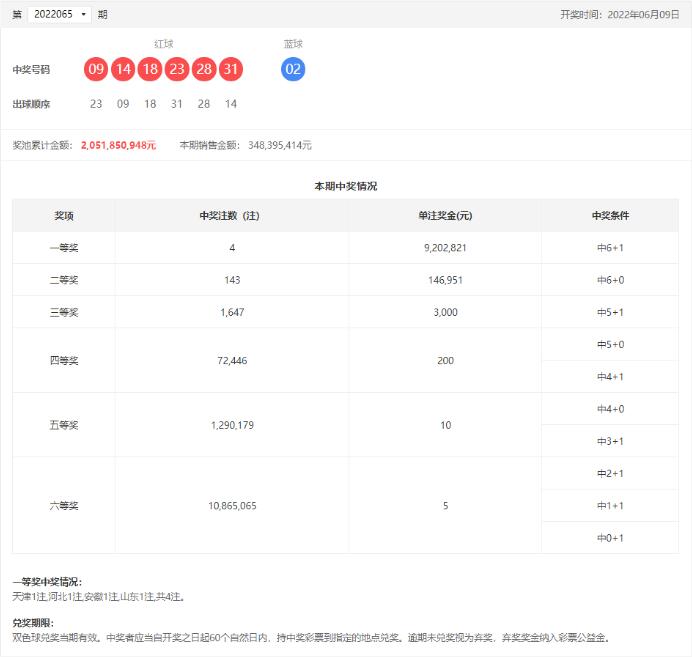The image size is (692, 657).
Task: Select the draw date 2022年06月09日 text
Action: coord(643,15)
